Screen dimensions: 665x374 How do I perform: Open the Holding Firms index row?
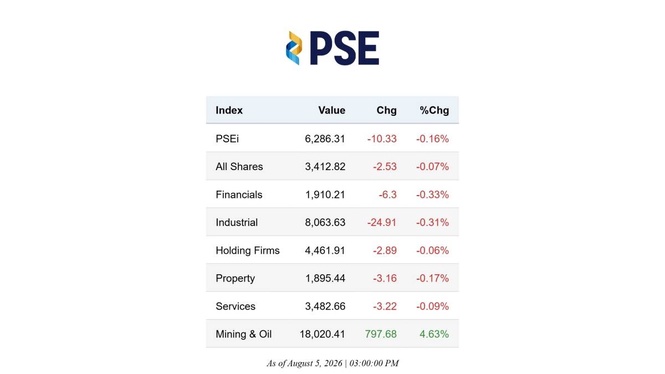(332, 250)
